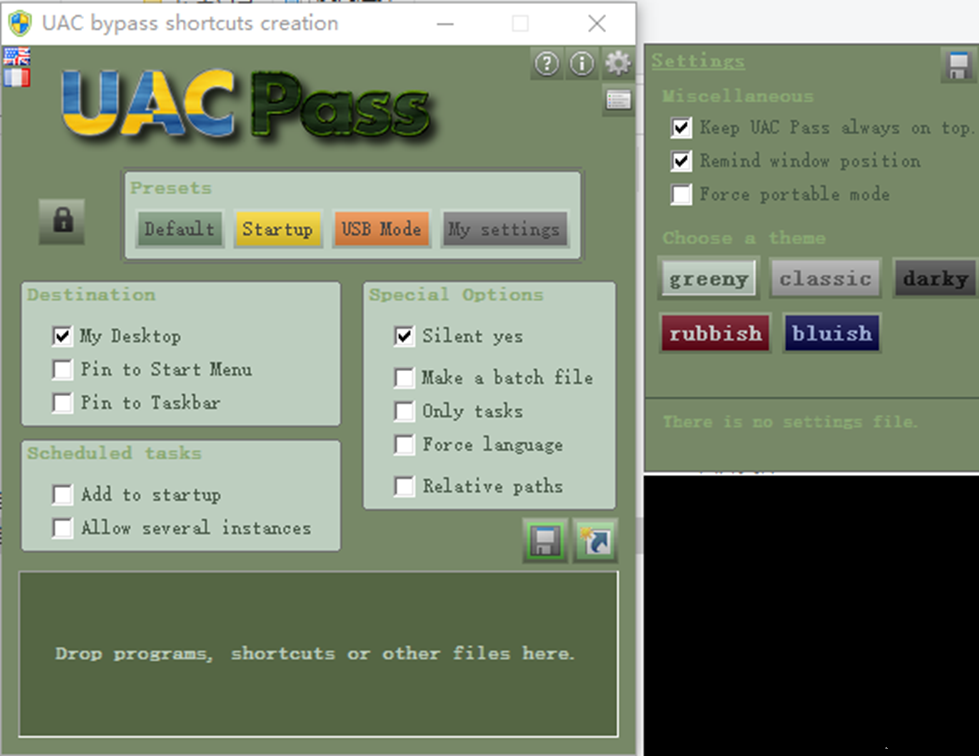Enable the Only tasks option

pyautogui.click(x=404, y=411)
